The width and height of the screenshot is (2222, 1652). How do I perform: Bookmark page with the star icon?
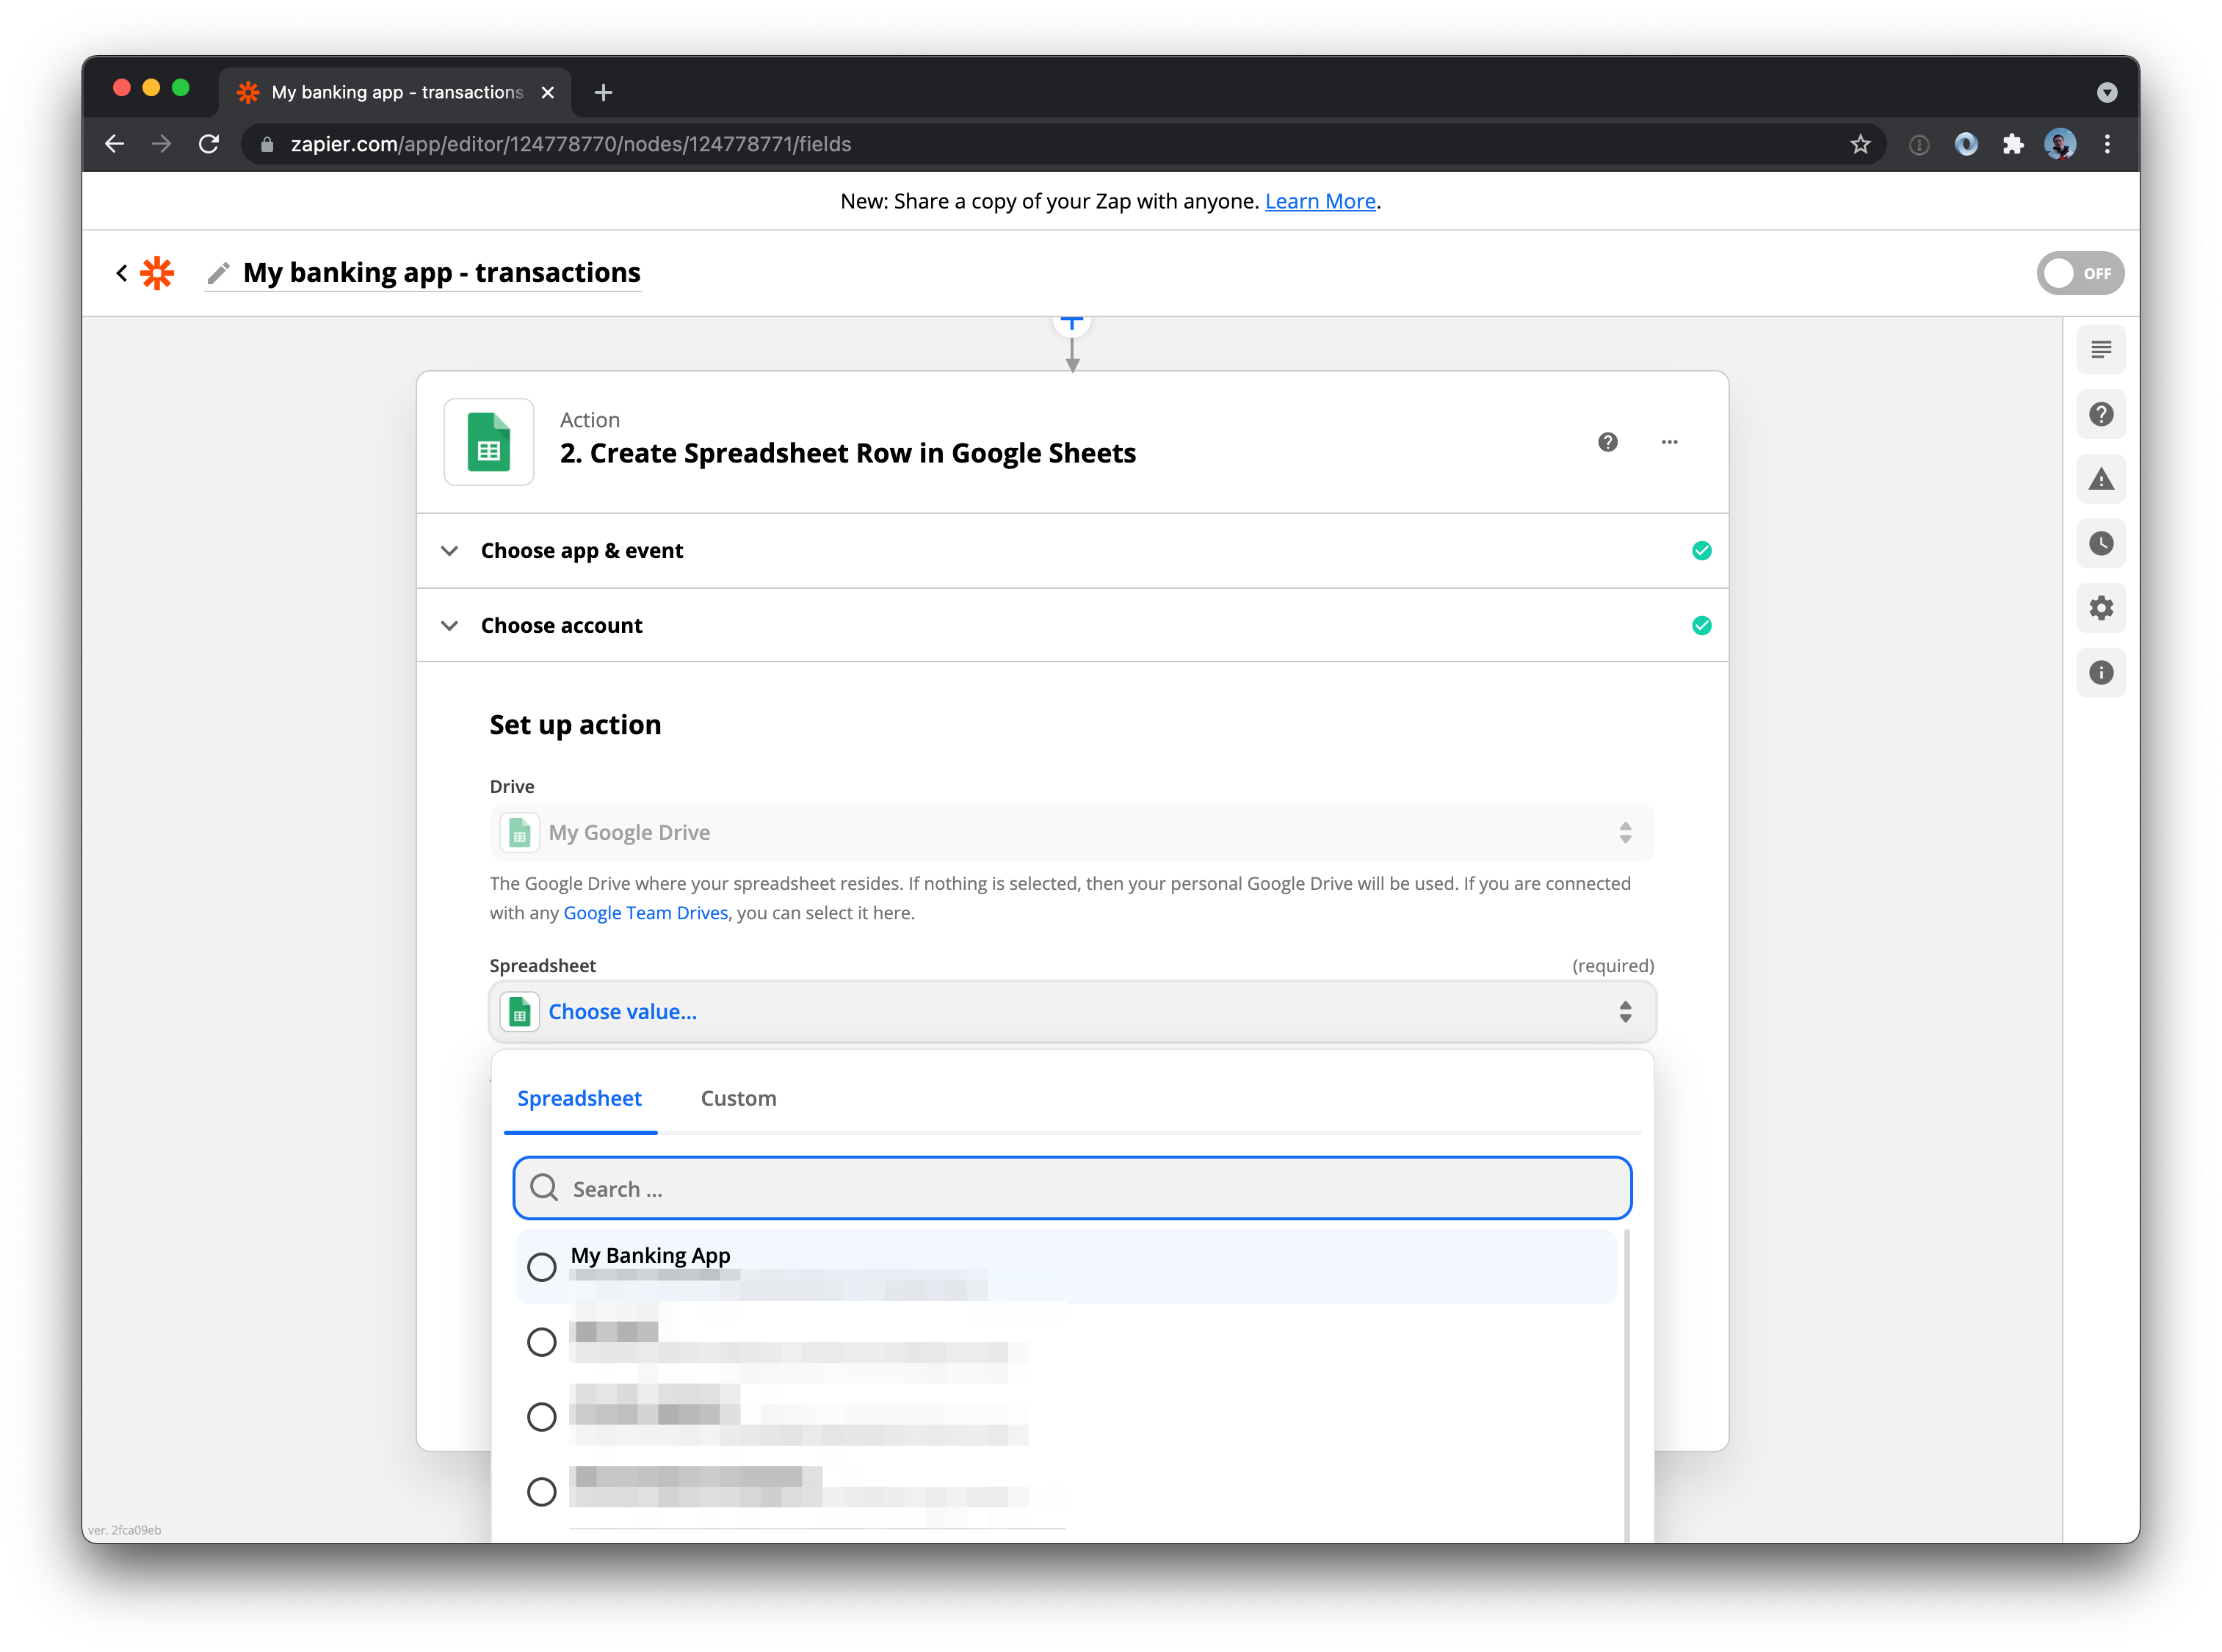[x=1859, y=144]
